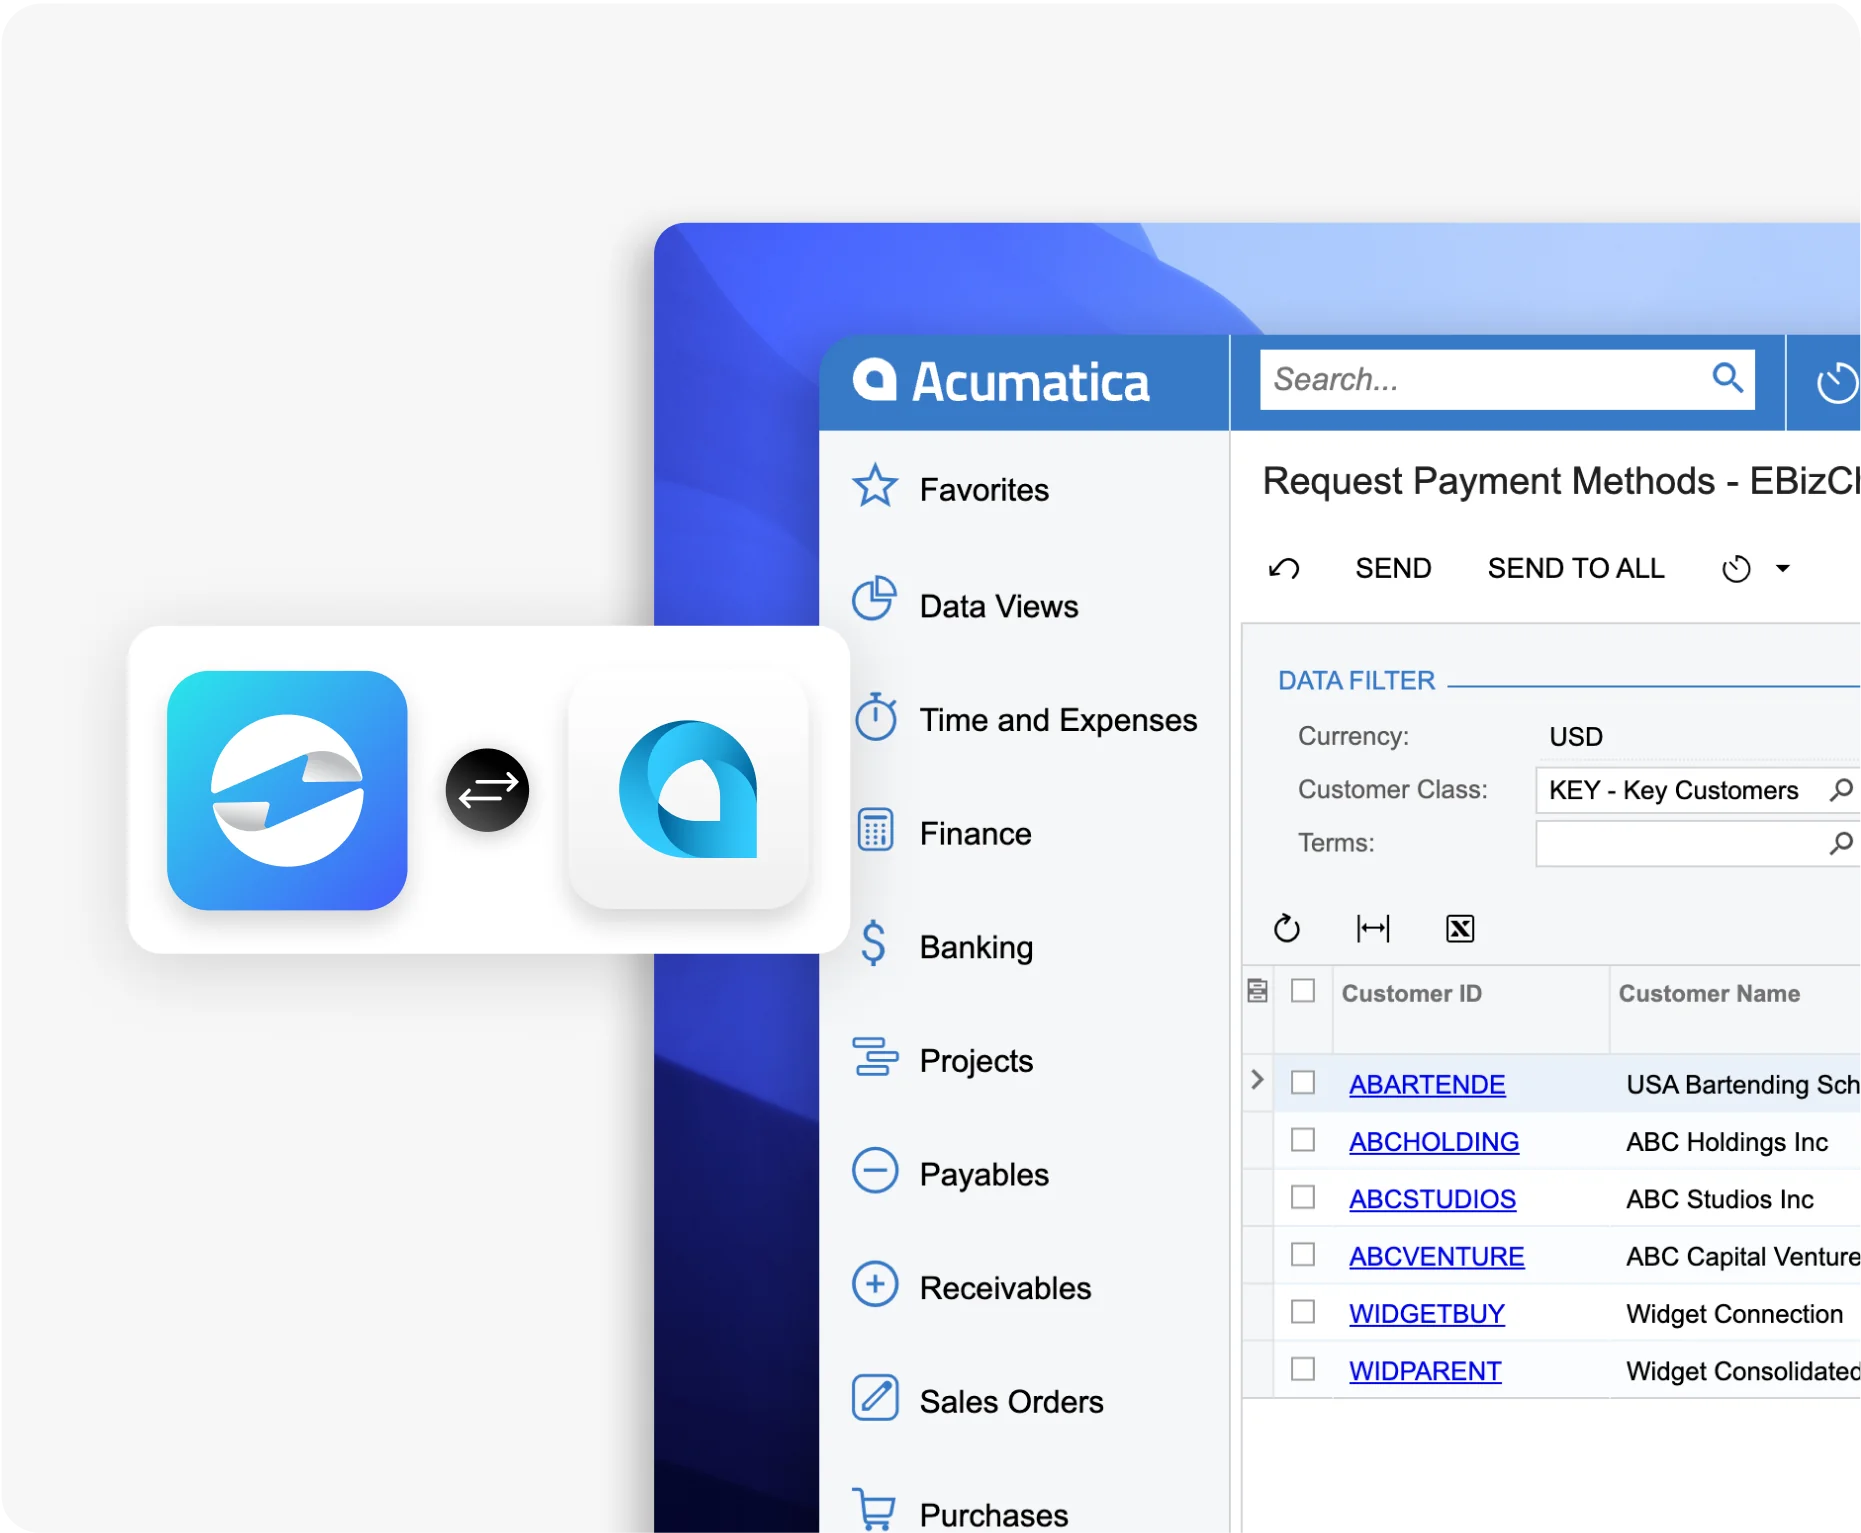Click the schedule clock icon after SEND TO ALL
The image size is (1861, 1533).
1736,569
